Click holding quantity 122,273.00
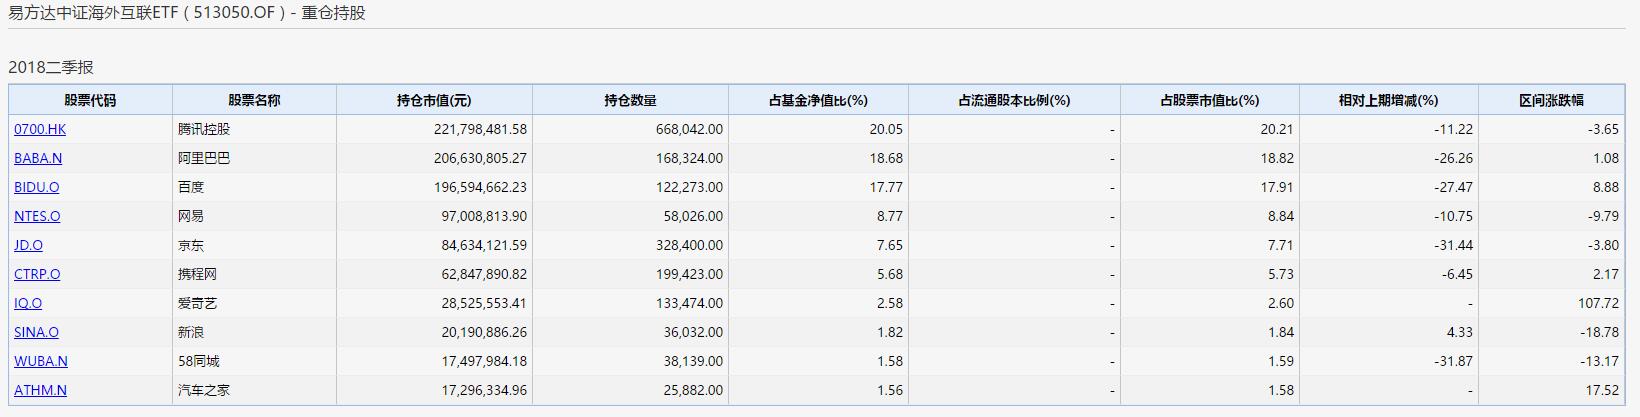Viewport: 1640px width, 417px height. click(689, 187)
